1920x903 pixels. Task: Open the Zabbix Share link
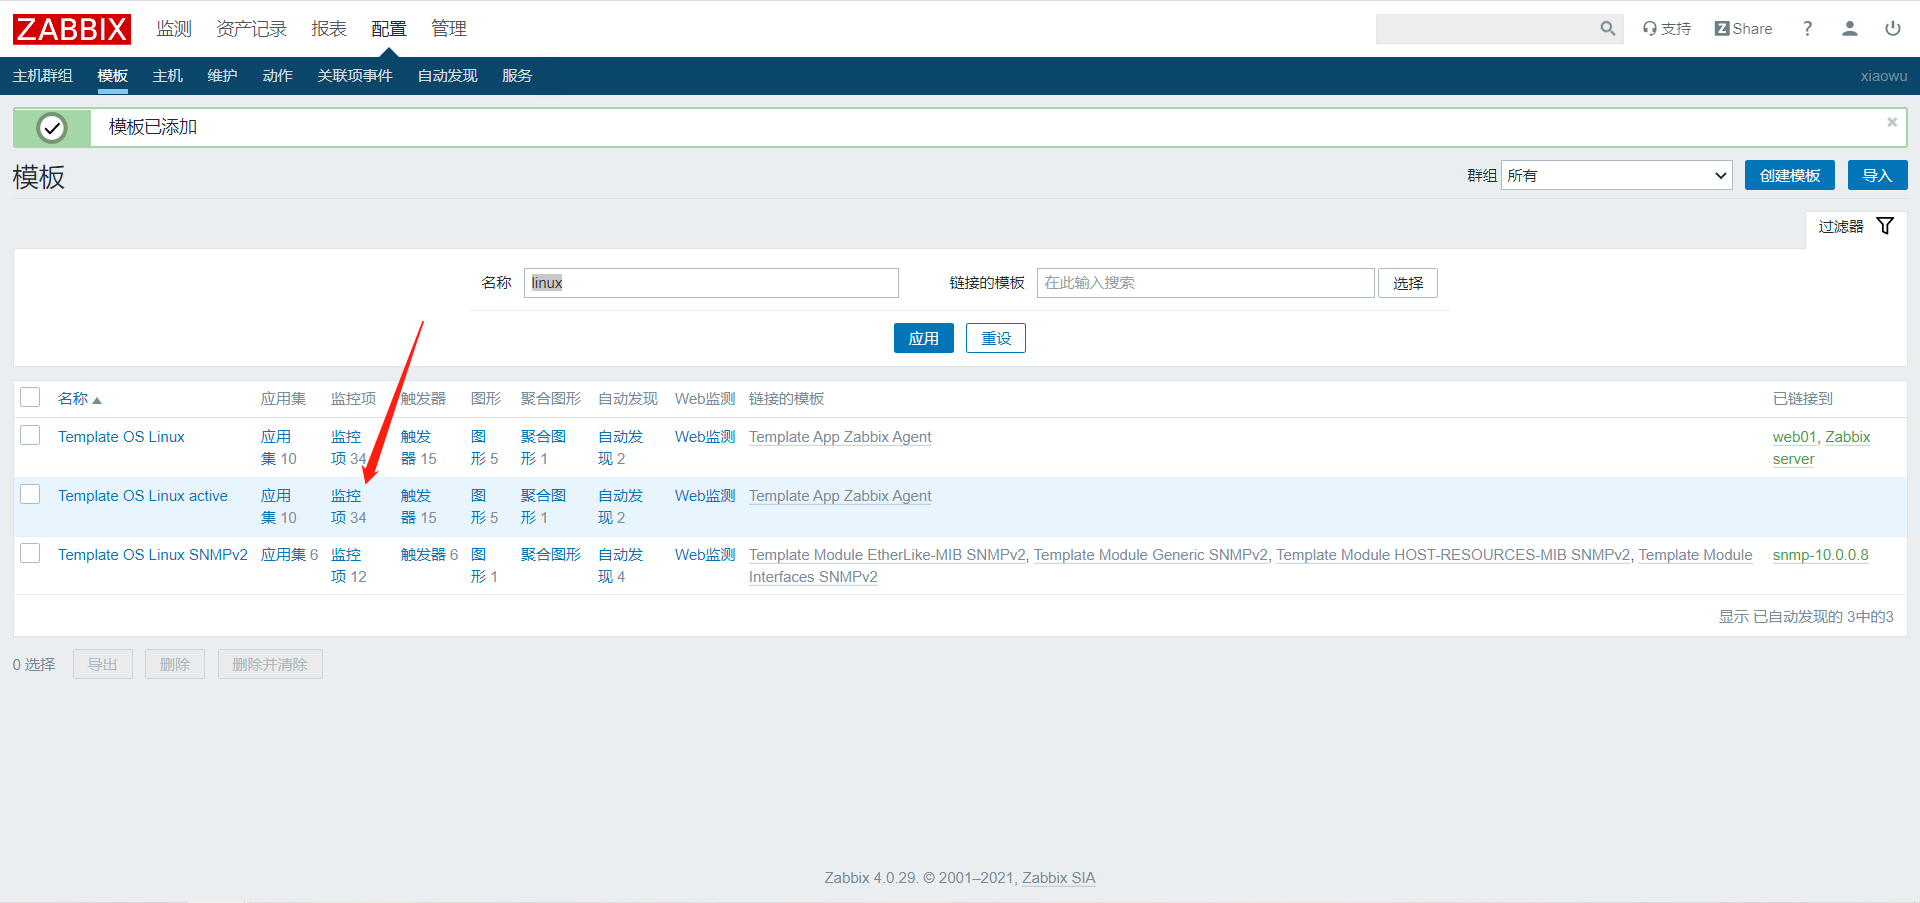pyautogui.click(x=1743, y=29)
